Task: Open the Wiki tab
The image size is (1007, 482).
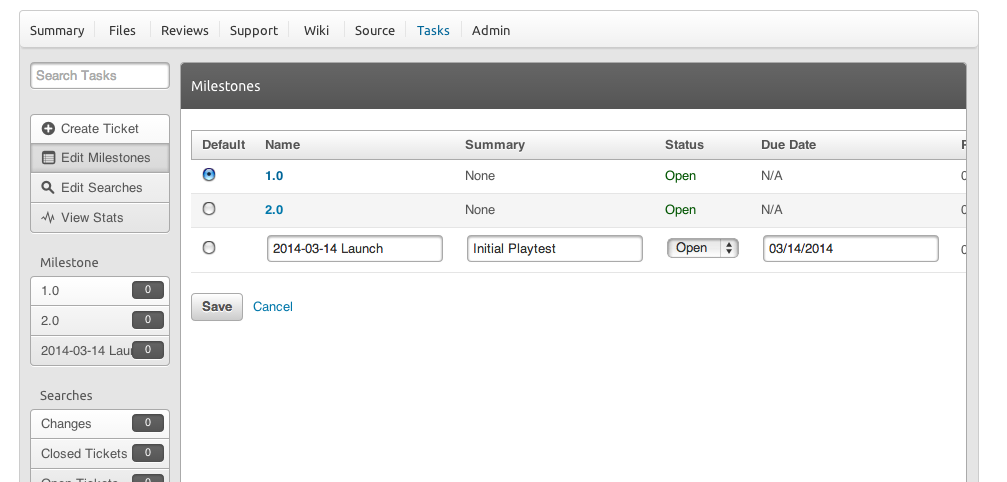Action: [316, 30]
